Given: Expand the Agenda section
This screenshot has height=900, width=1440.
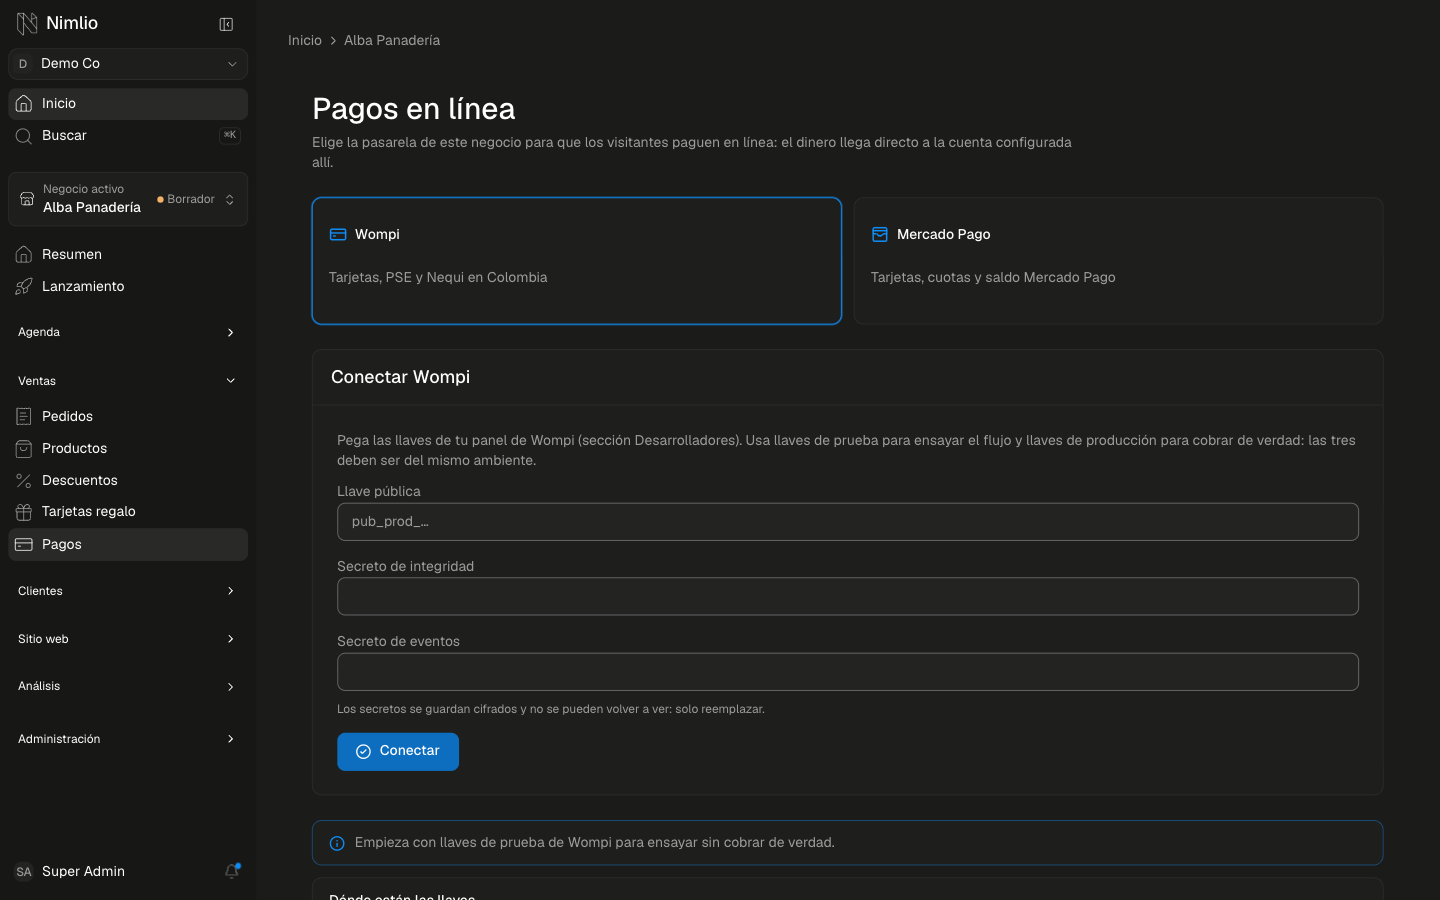Looking at the screenshot, I should pyautogui.click(x=128, y=332).
